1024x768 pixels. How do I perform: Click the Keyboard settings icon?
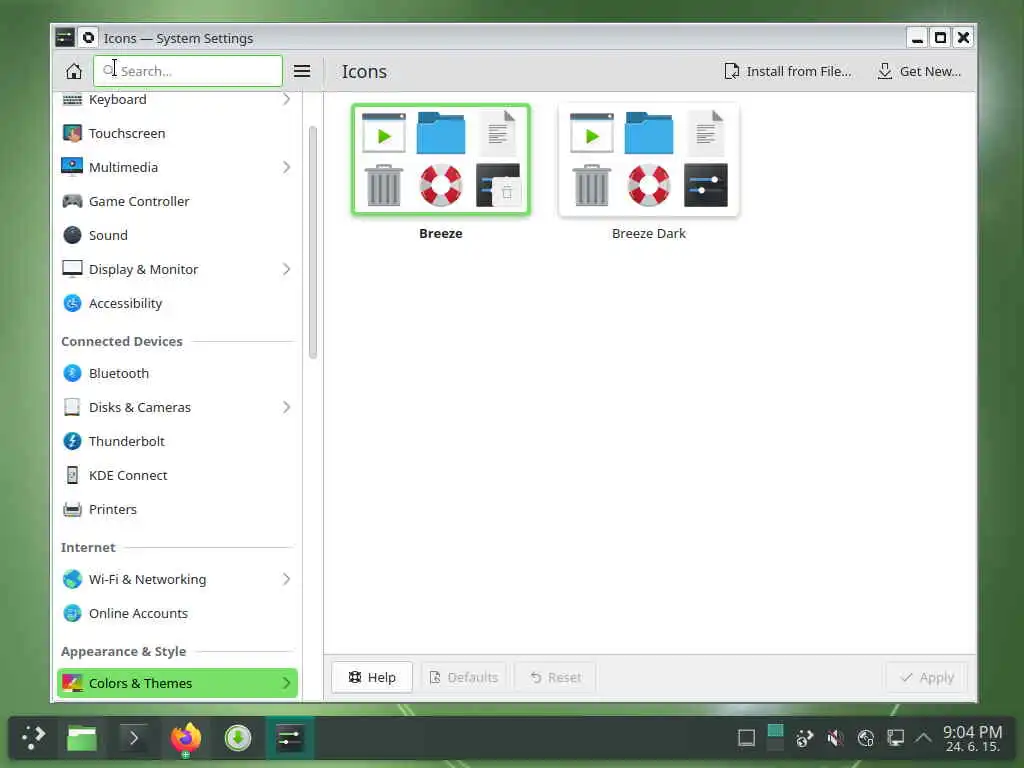click(x=72, y=99)
